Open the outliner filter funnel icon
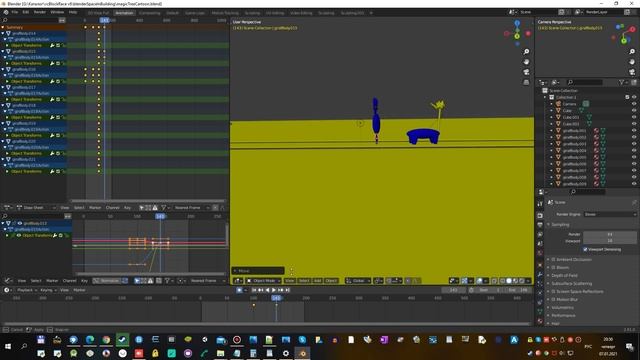The height and width of the screenshot is (360, 640). point(622,82)
